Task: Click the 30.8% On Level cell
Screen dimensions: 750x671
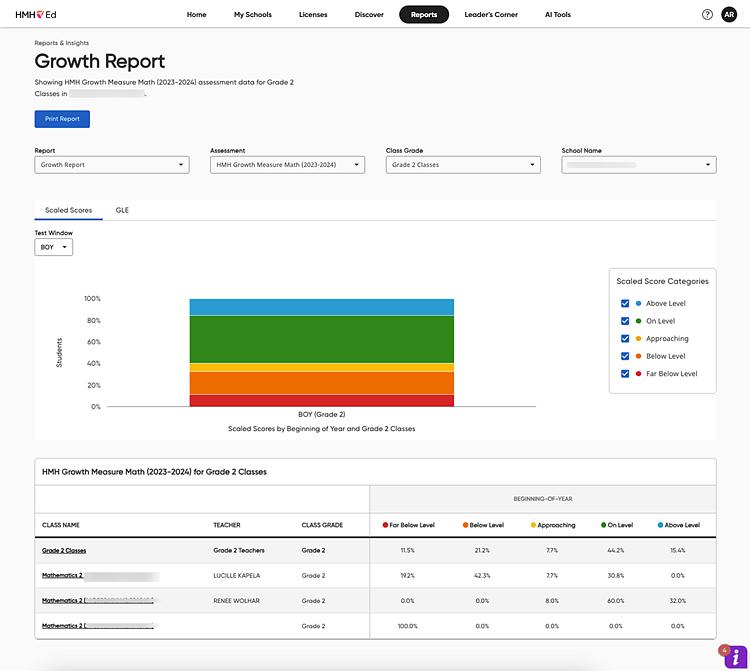Action: pyautogui.click(x=616, y=575)
